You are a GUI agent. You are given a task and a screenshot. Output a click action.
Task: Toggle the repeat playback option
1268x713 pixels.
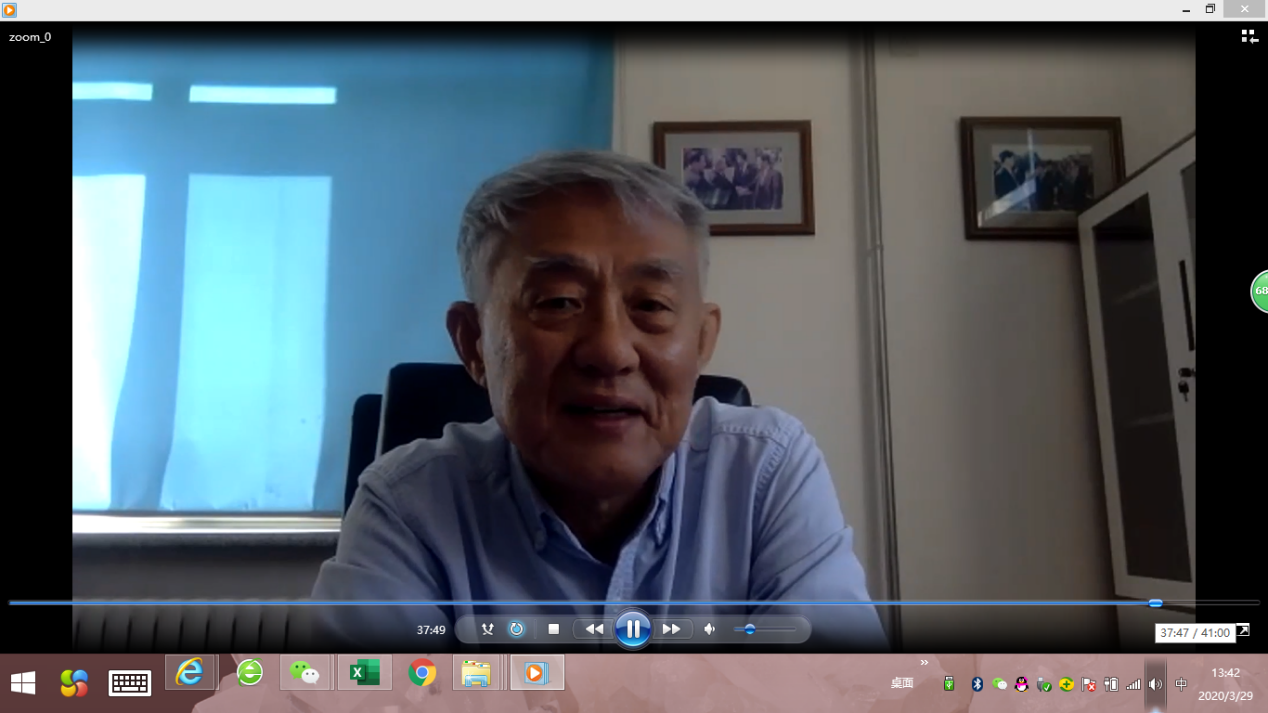(x=516, y=629)
